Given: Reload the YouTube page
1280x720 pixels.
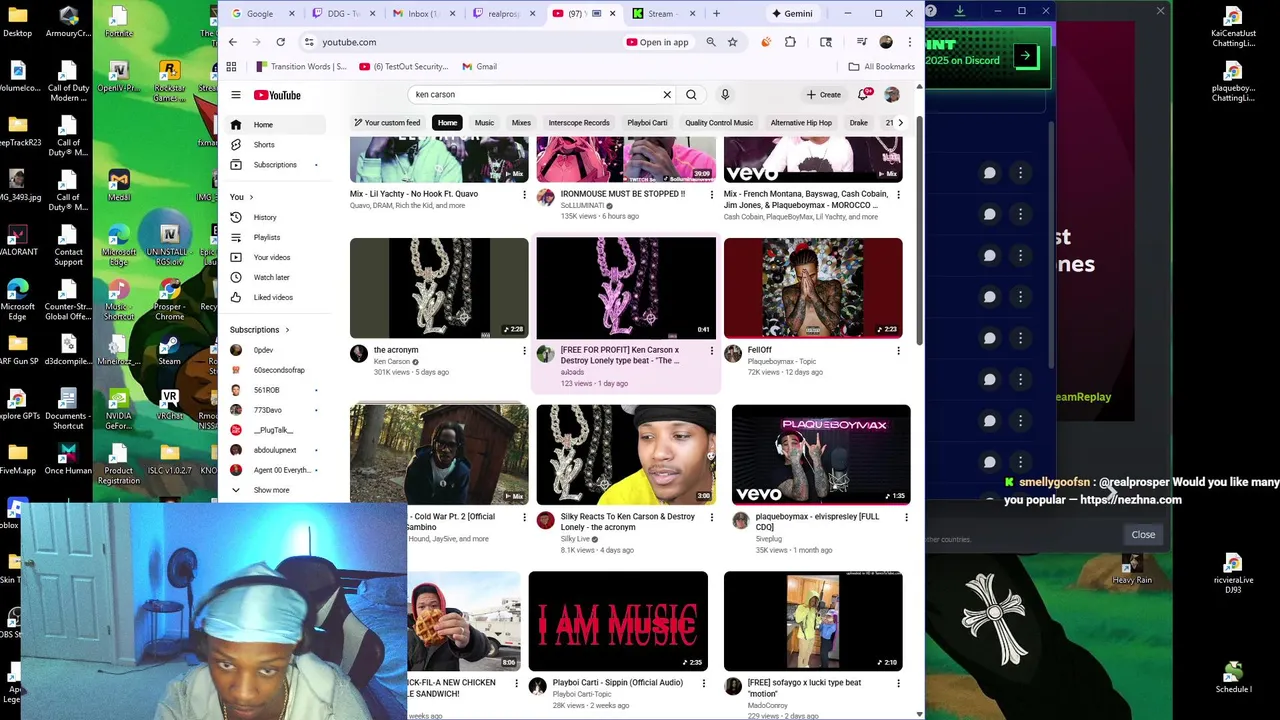Looking at the screenshot, I should click(x=281, y=42).
